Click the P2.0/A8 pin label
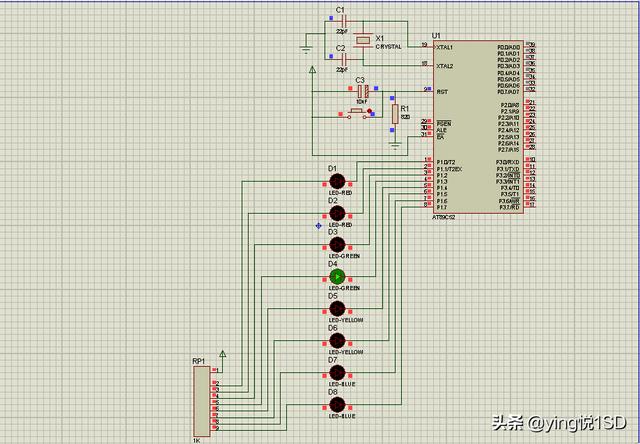The width and height of the screenshot is (640, 444). tap(510, 105)
